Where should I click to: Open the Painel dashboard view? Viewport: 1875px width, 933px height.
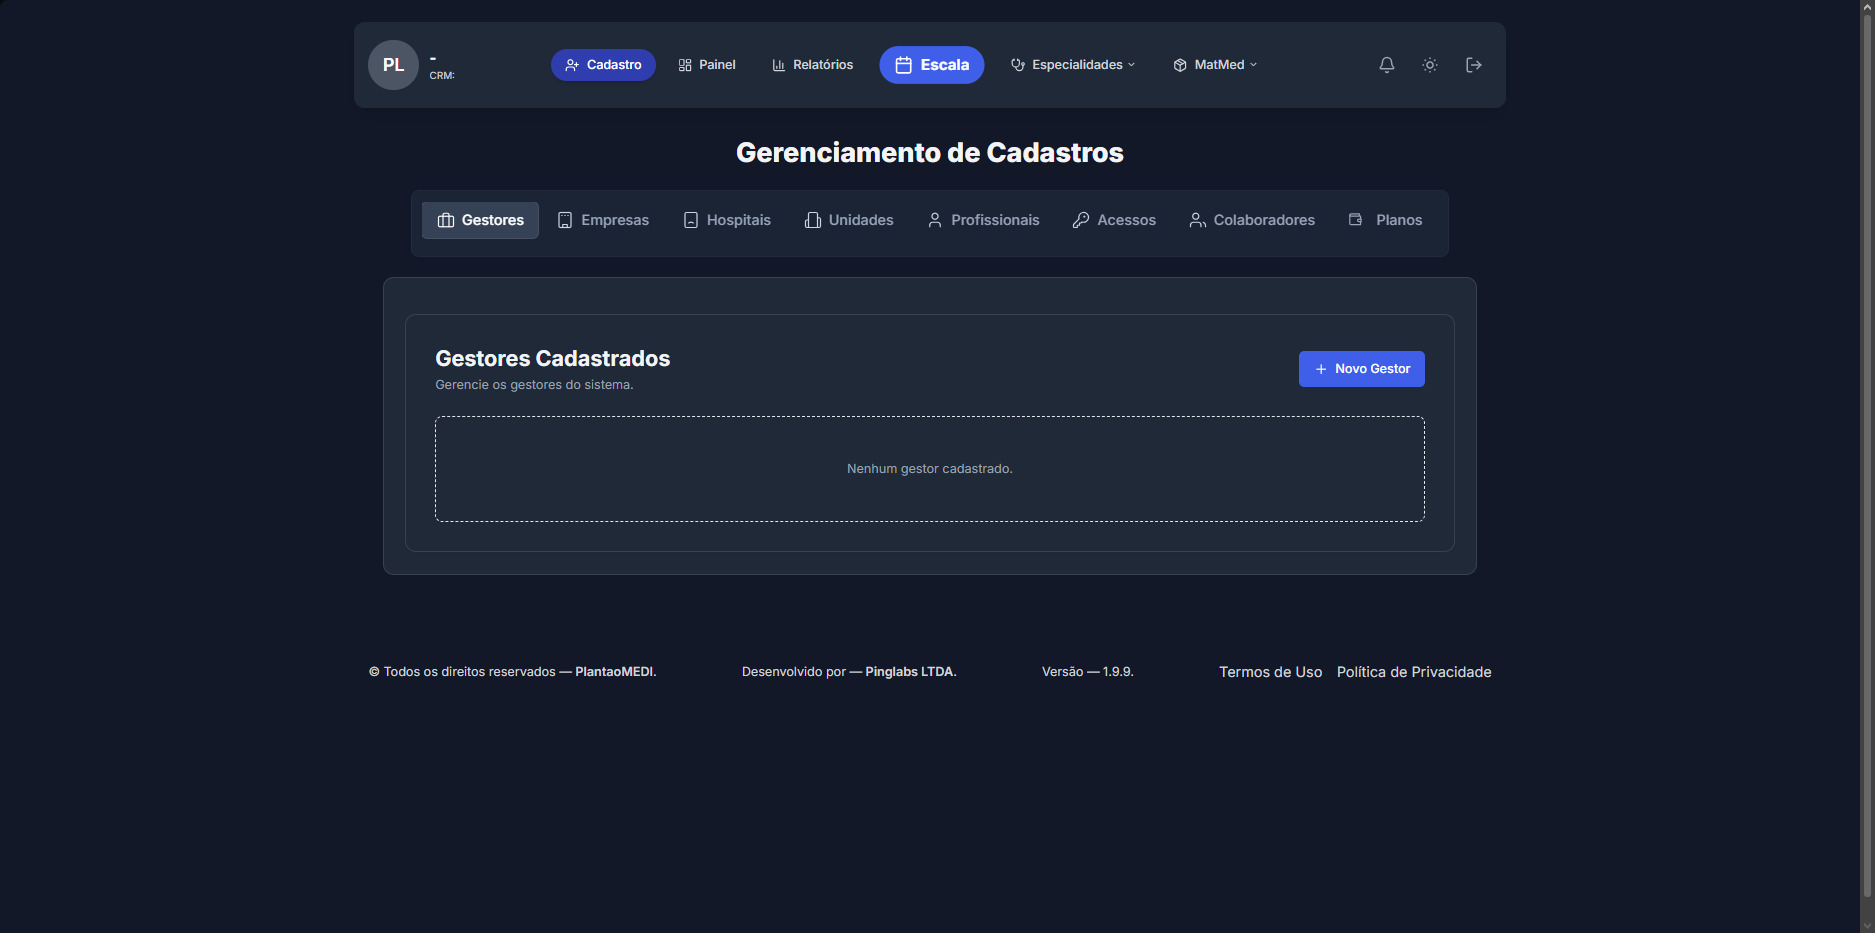(707, 65)
